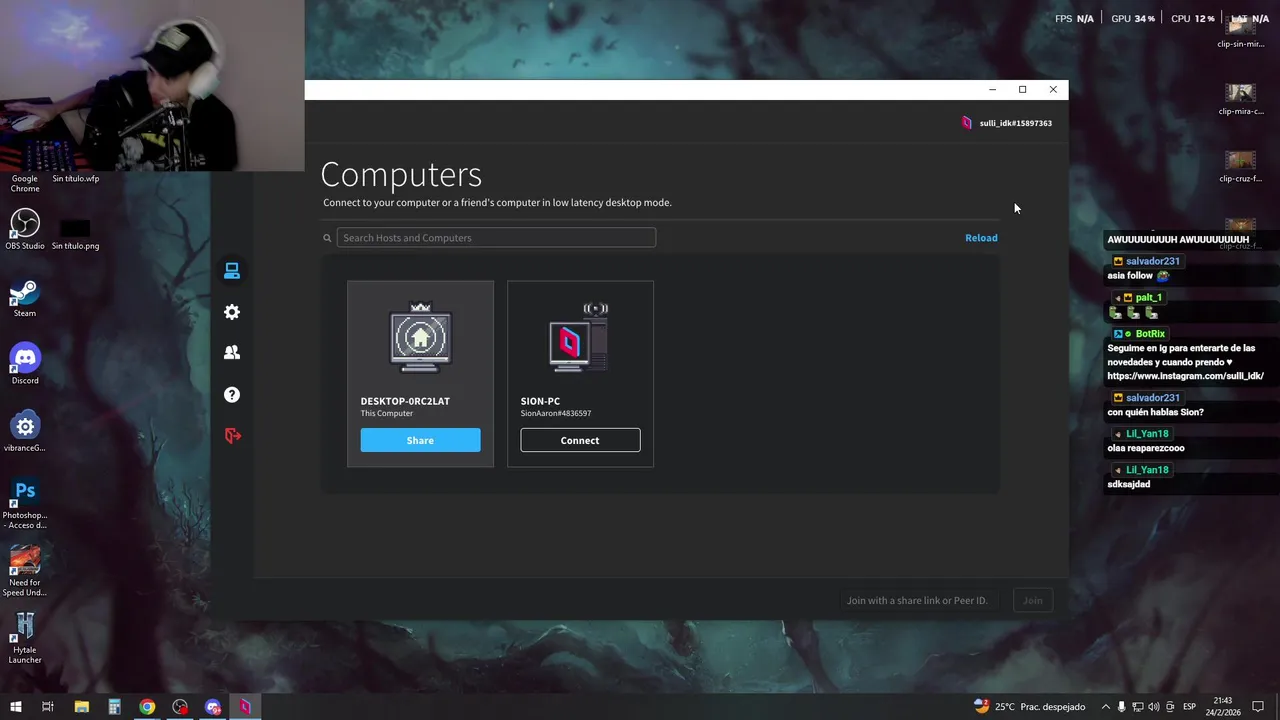Open Hytale Launcher desktop shortcut
The height and width of the screenshot is (720, 1280).
25,638
